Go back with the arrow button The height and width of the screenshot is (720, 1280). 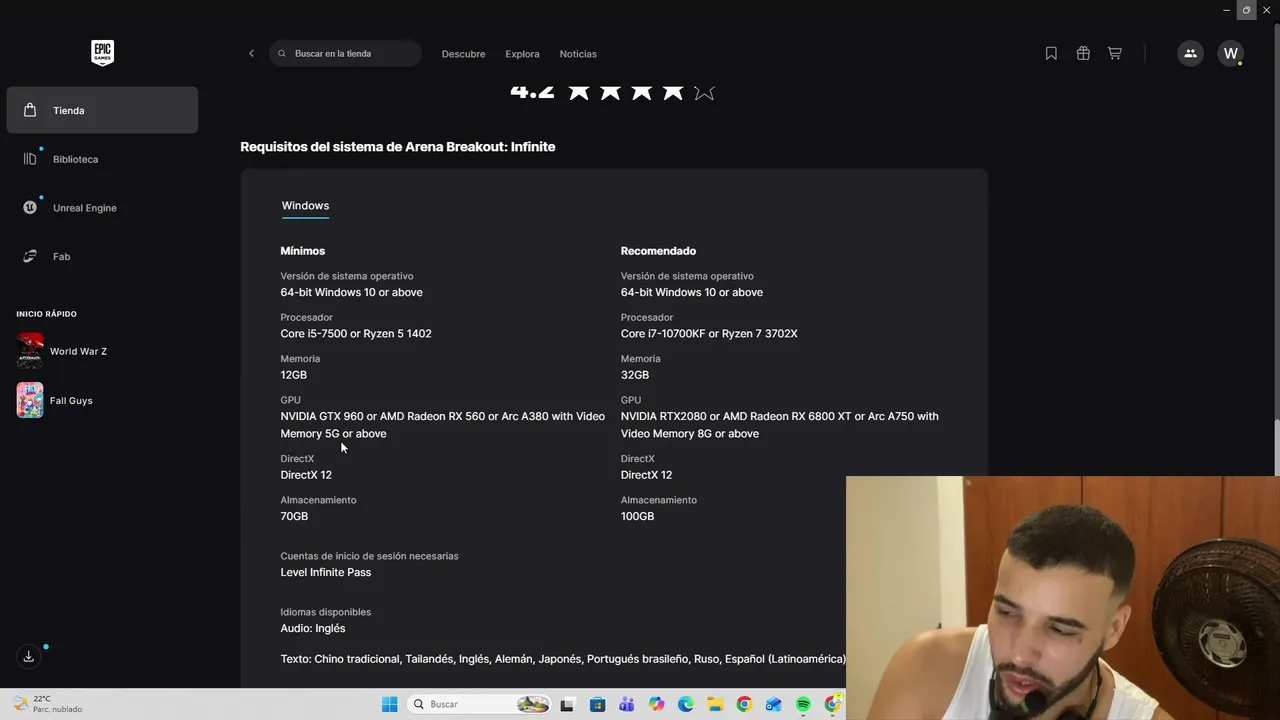(251, 54)
